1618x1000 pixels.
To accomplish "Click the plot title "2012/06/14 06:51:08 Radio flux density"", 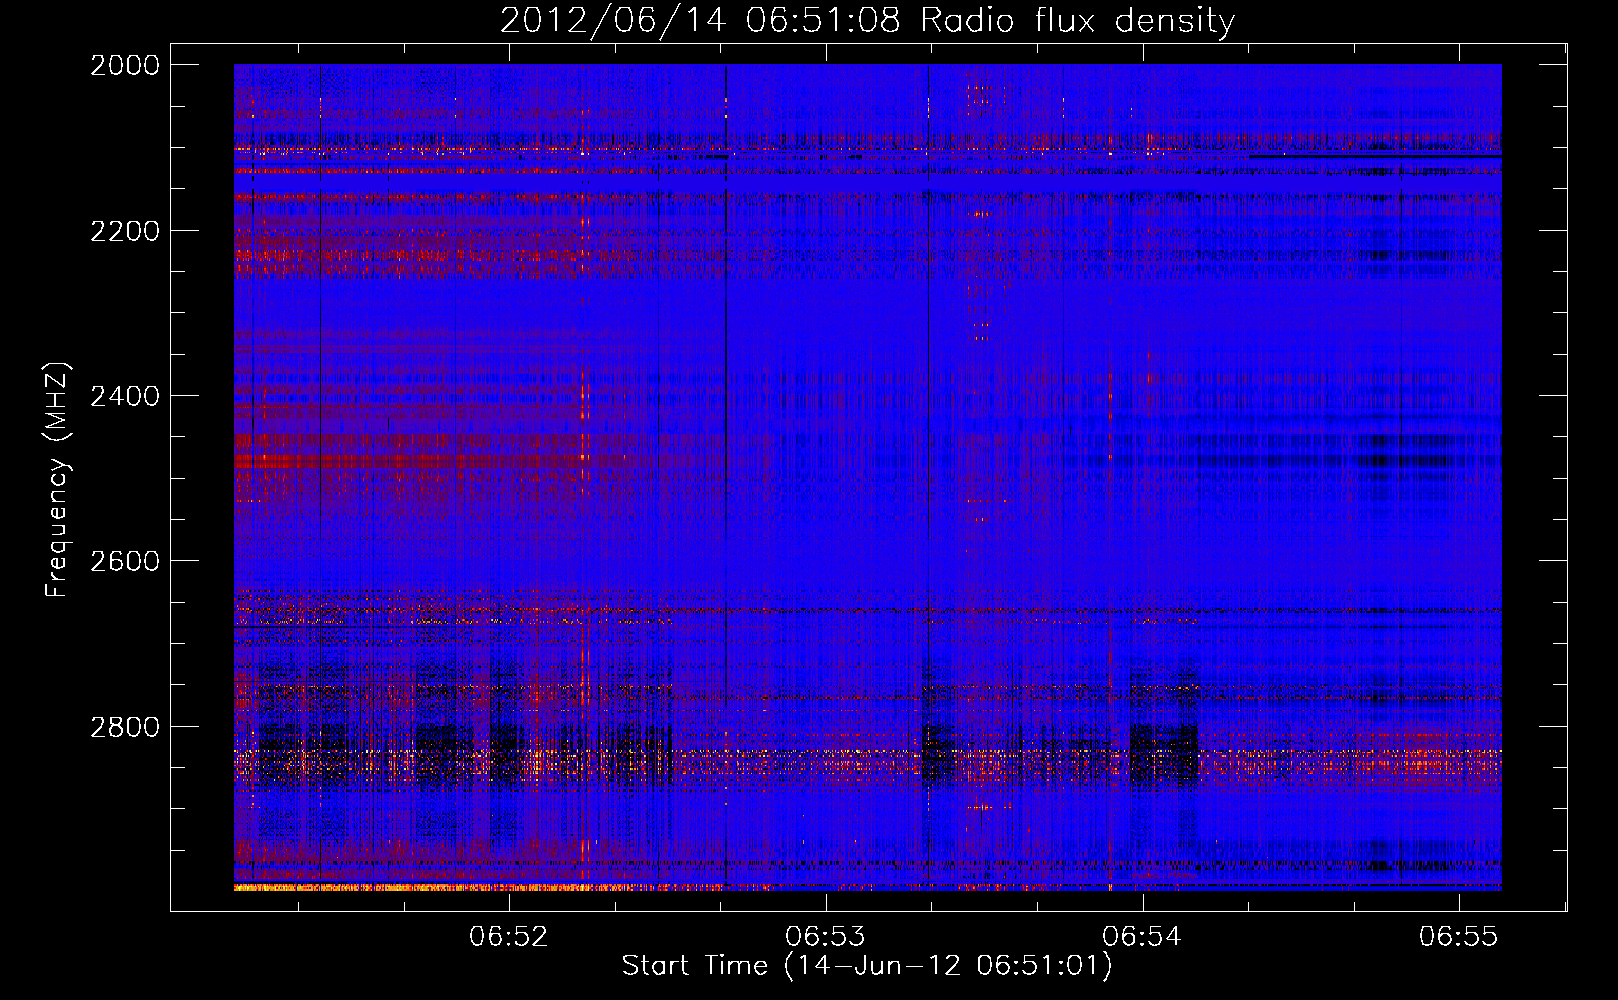I will pos(867,20).
